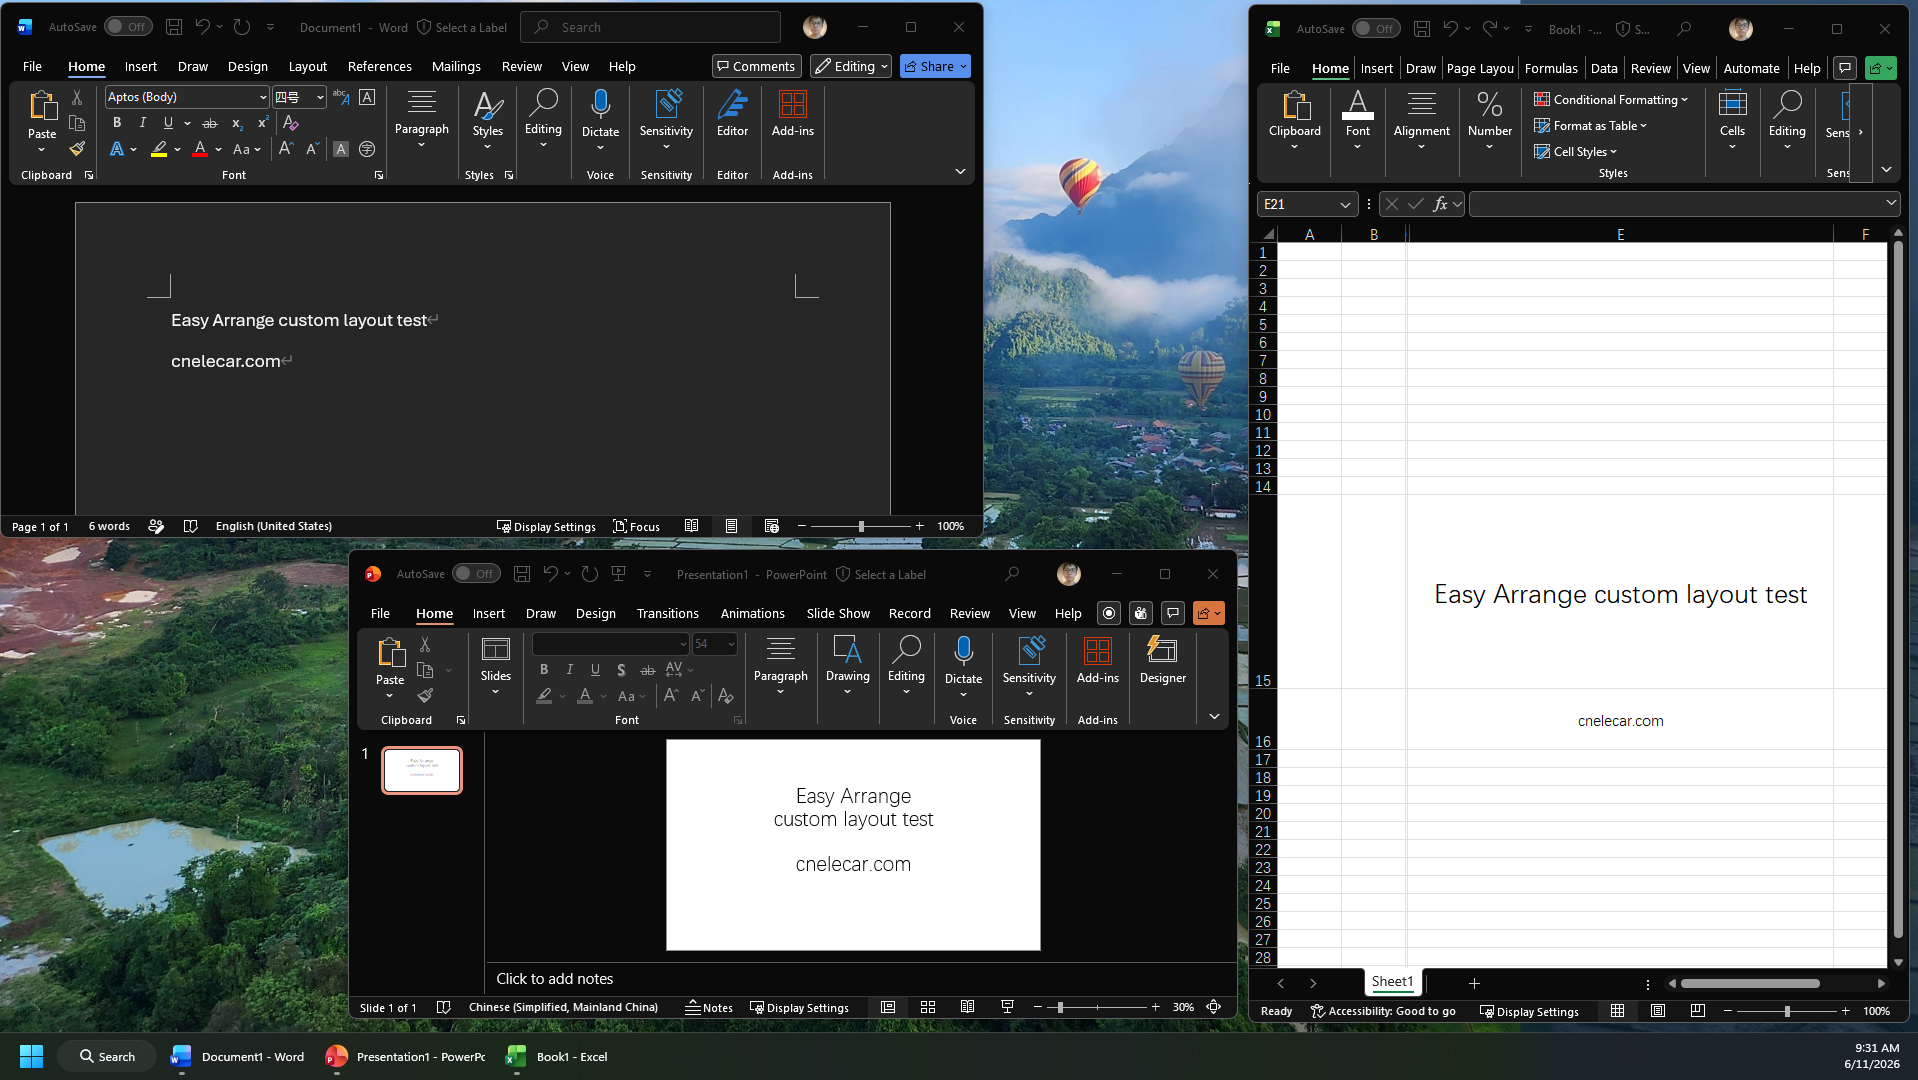This screenshot has height=1080, width=1918.
Task: Open Comments pane icon in Excel
Action: 1845,68
